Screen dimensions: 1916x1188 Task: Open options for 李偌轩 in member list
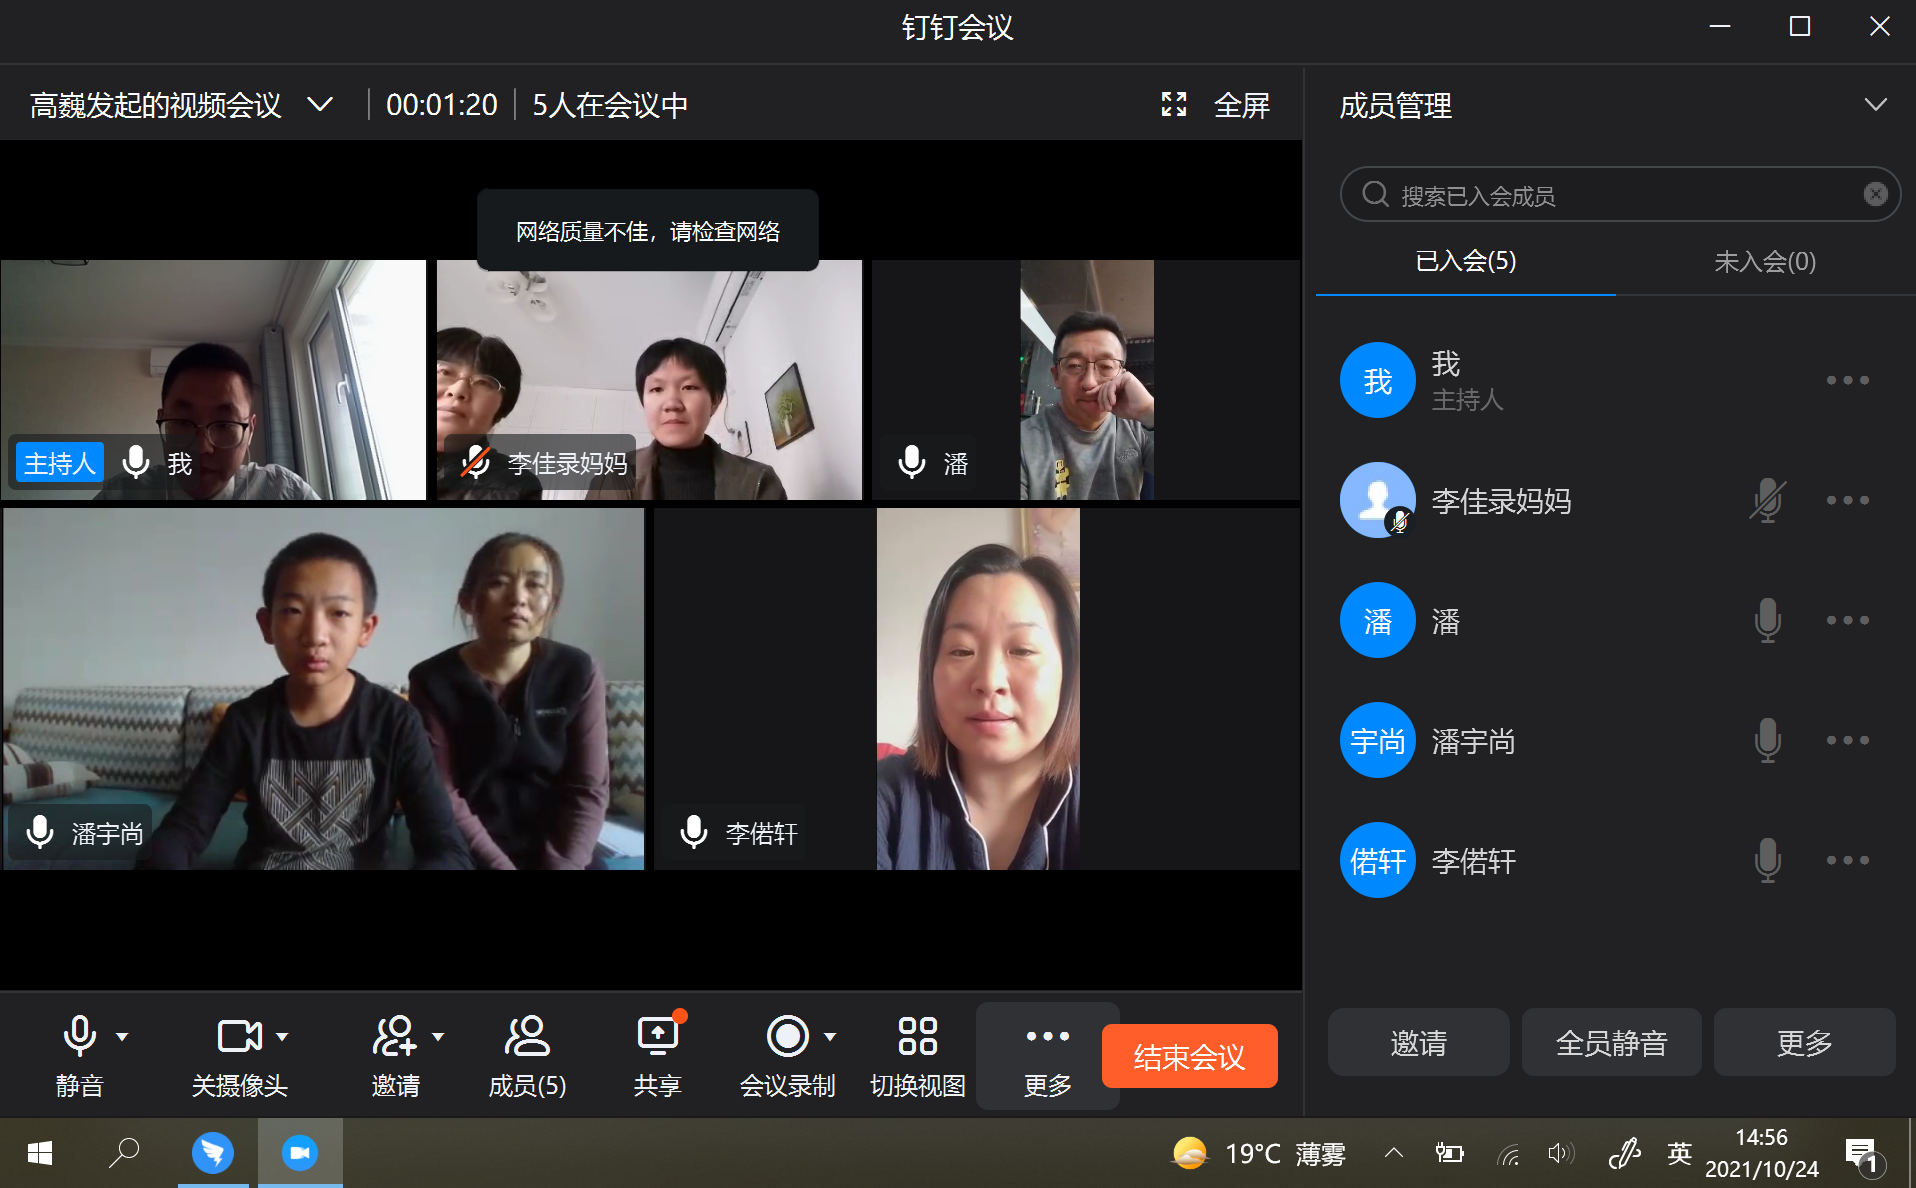coord(1847,860)
